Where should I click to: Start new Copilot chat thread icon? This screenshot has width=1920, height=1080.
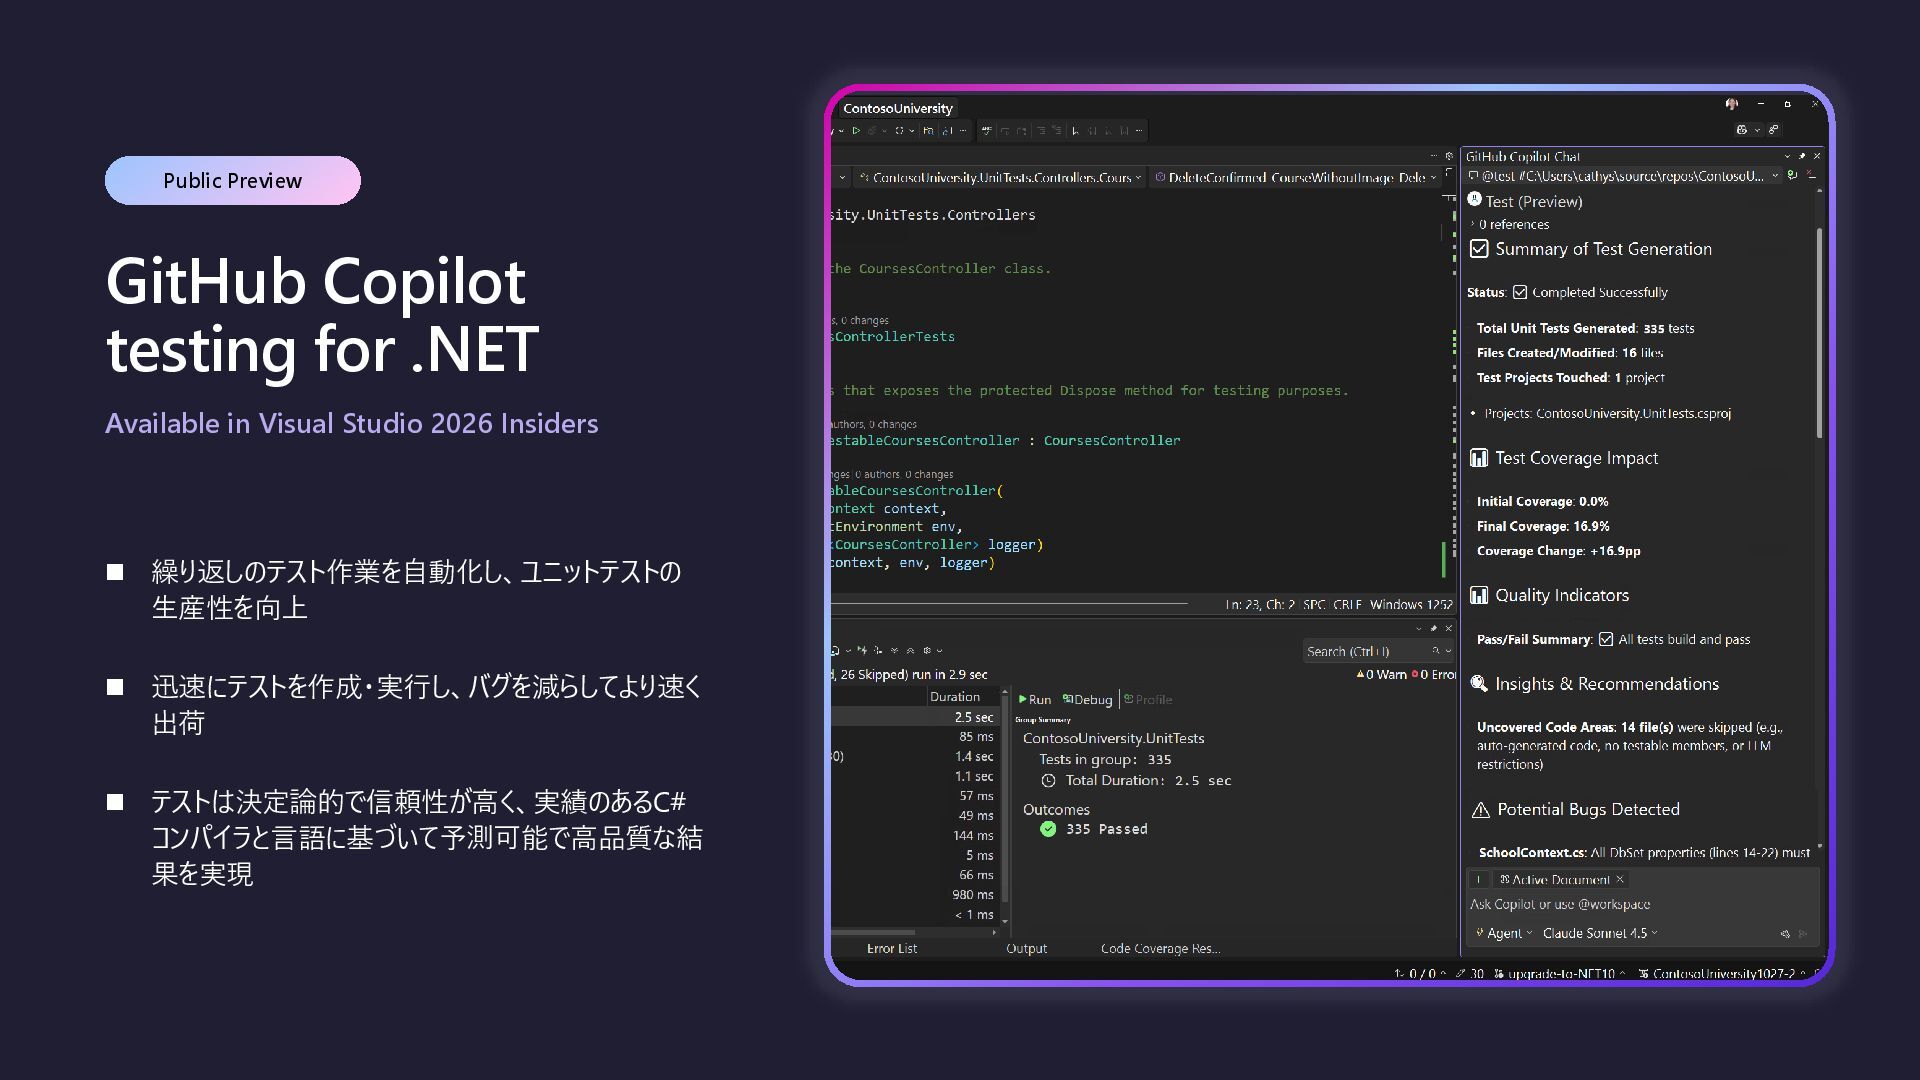coord(1792,176)
